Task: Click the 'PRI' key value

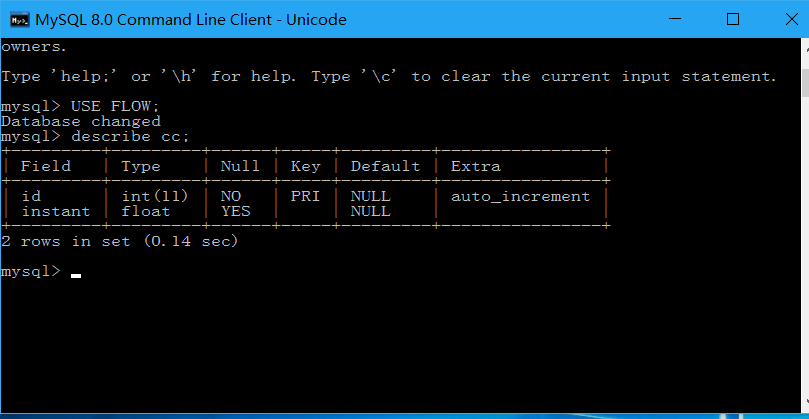Action: 305,197
